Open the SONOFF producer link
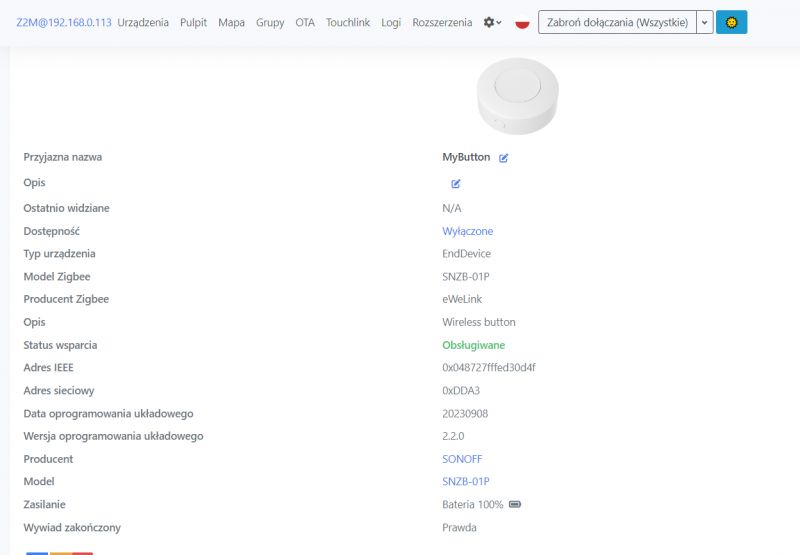 pyautogui.click(x=462, y=459)
